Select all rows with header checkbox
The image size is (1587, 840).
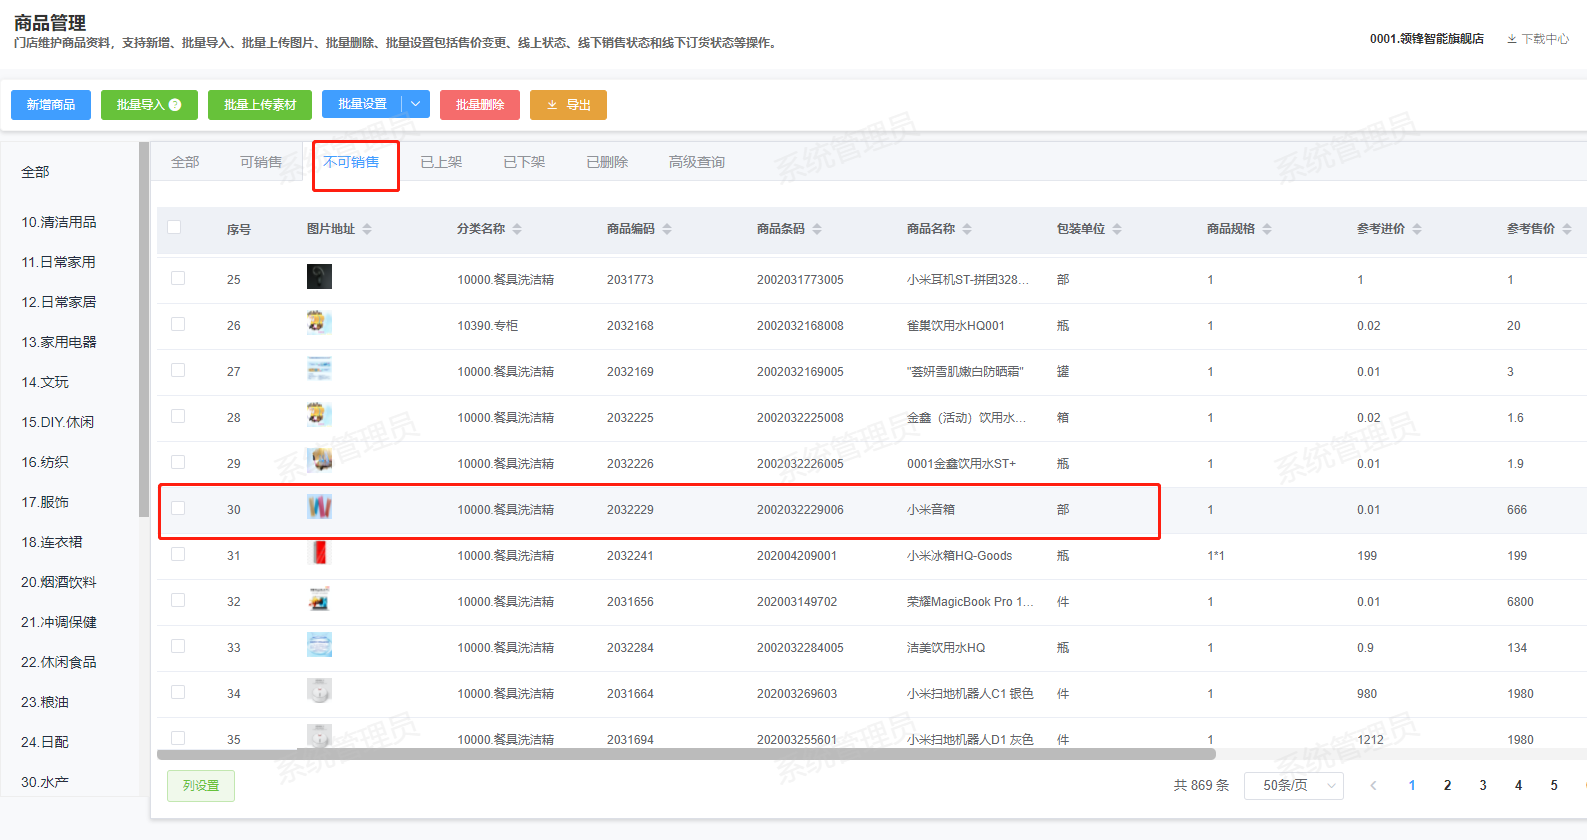(x=174, y=227)
